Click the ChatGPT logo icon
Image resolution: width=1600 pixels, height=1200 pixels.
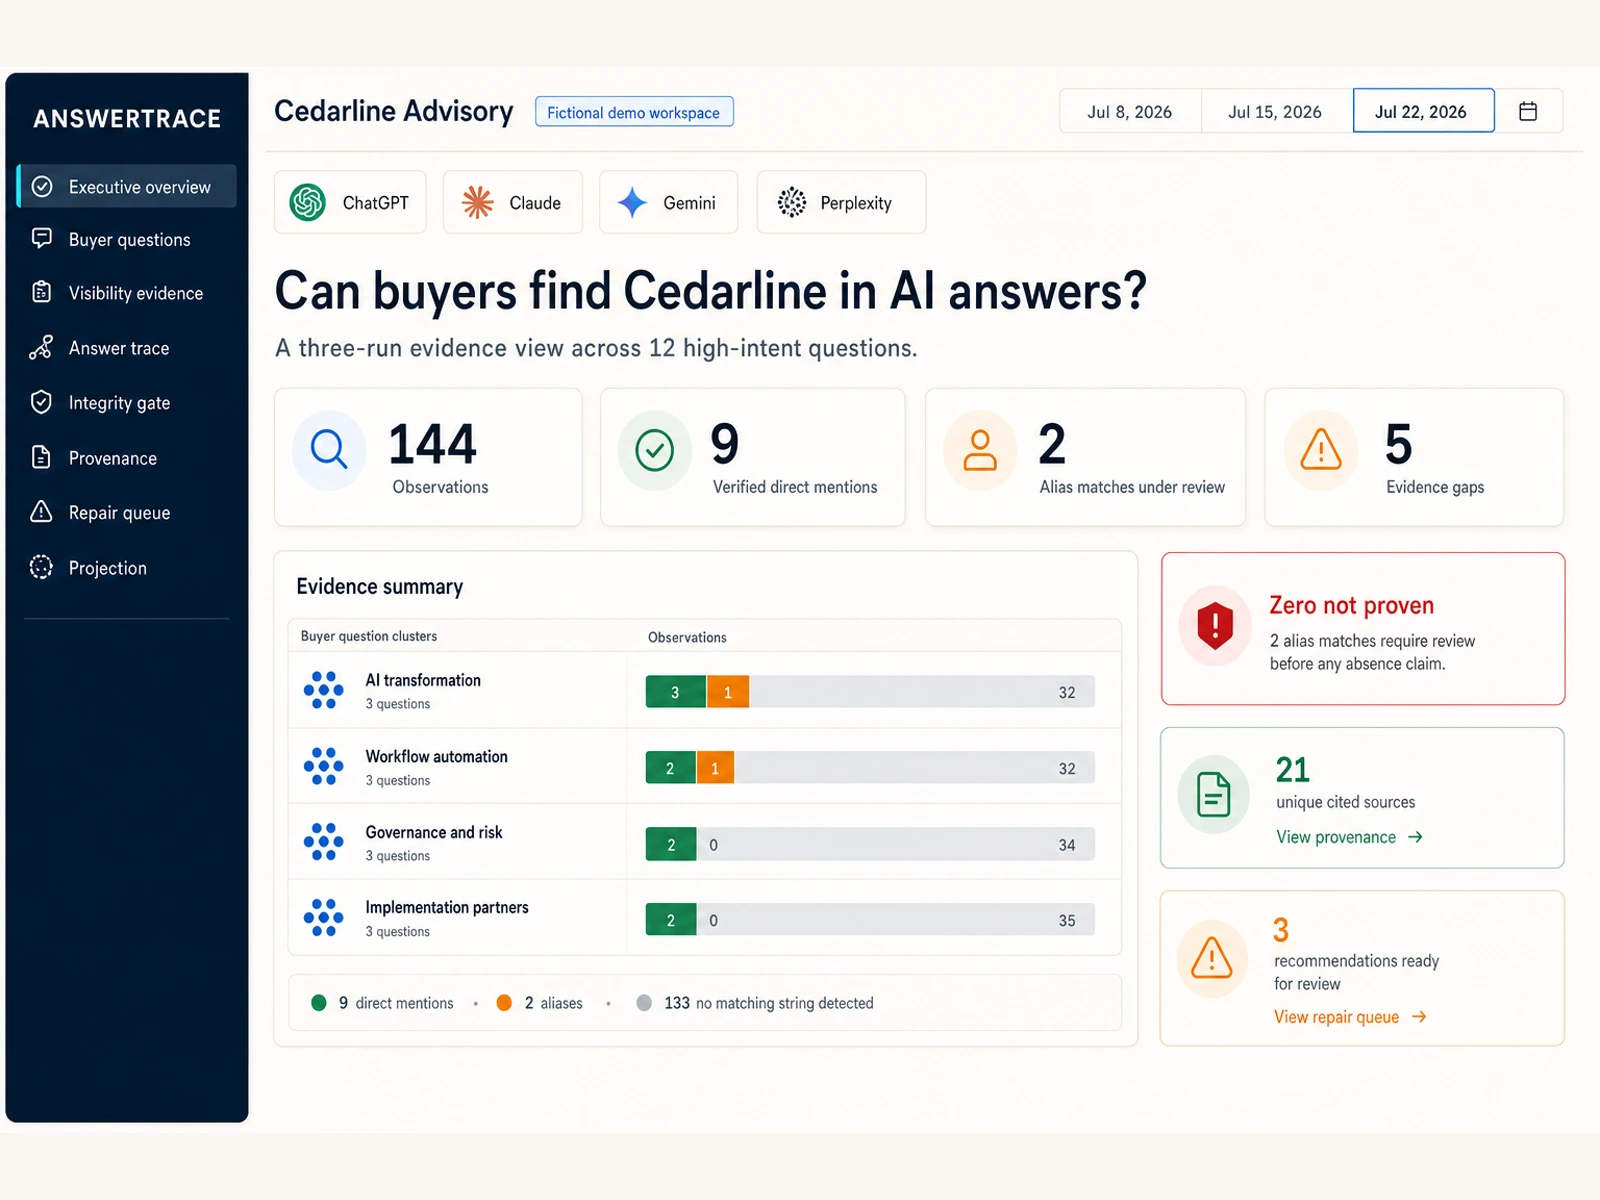click(x=308, y=202)
